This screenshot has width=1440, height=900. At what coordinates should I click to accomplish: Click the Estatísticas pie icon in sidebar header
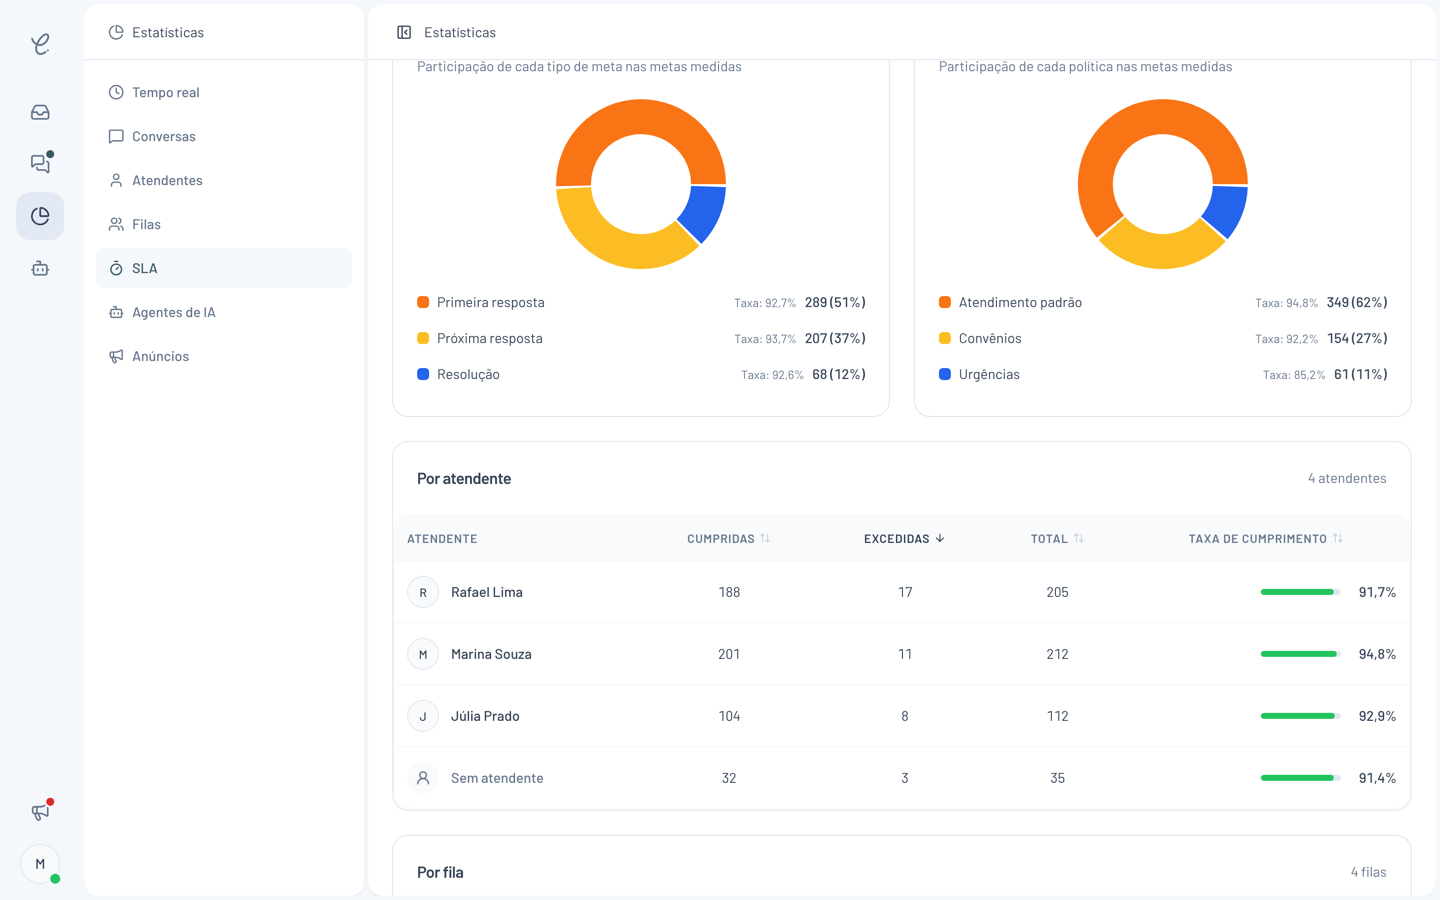[116, 32]
